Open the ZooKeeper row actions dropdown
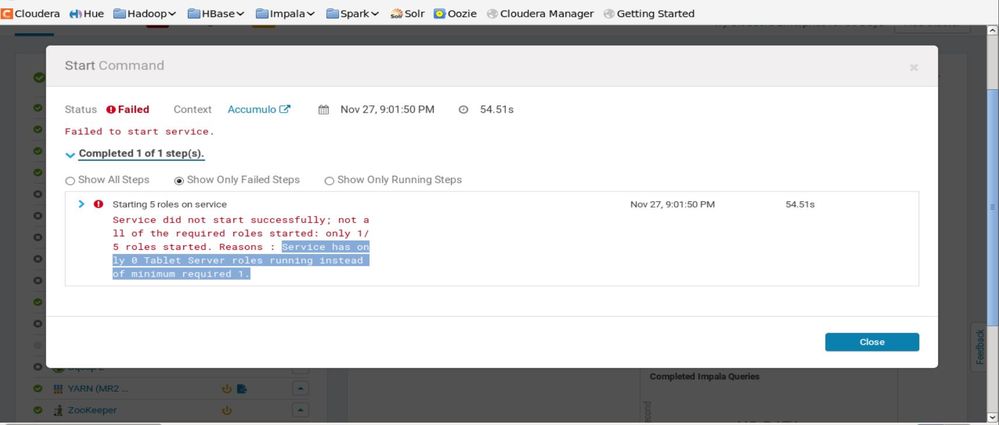Viewport: 999px width, 425px height. [x=301, y=410]
